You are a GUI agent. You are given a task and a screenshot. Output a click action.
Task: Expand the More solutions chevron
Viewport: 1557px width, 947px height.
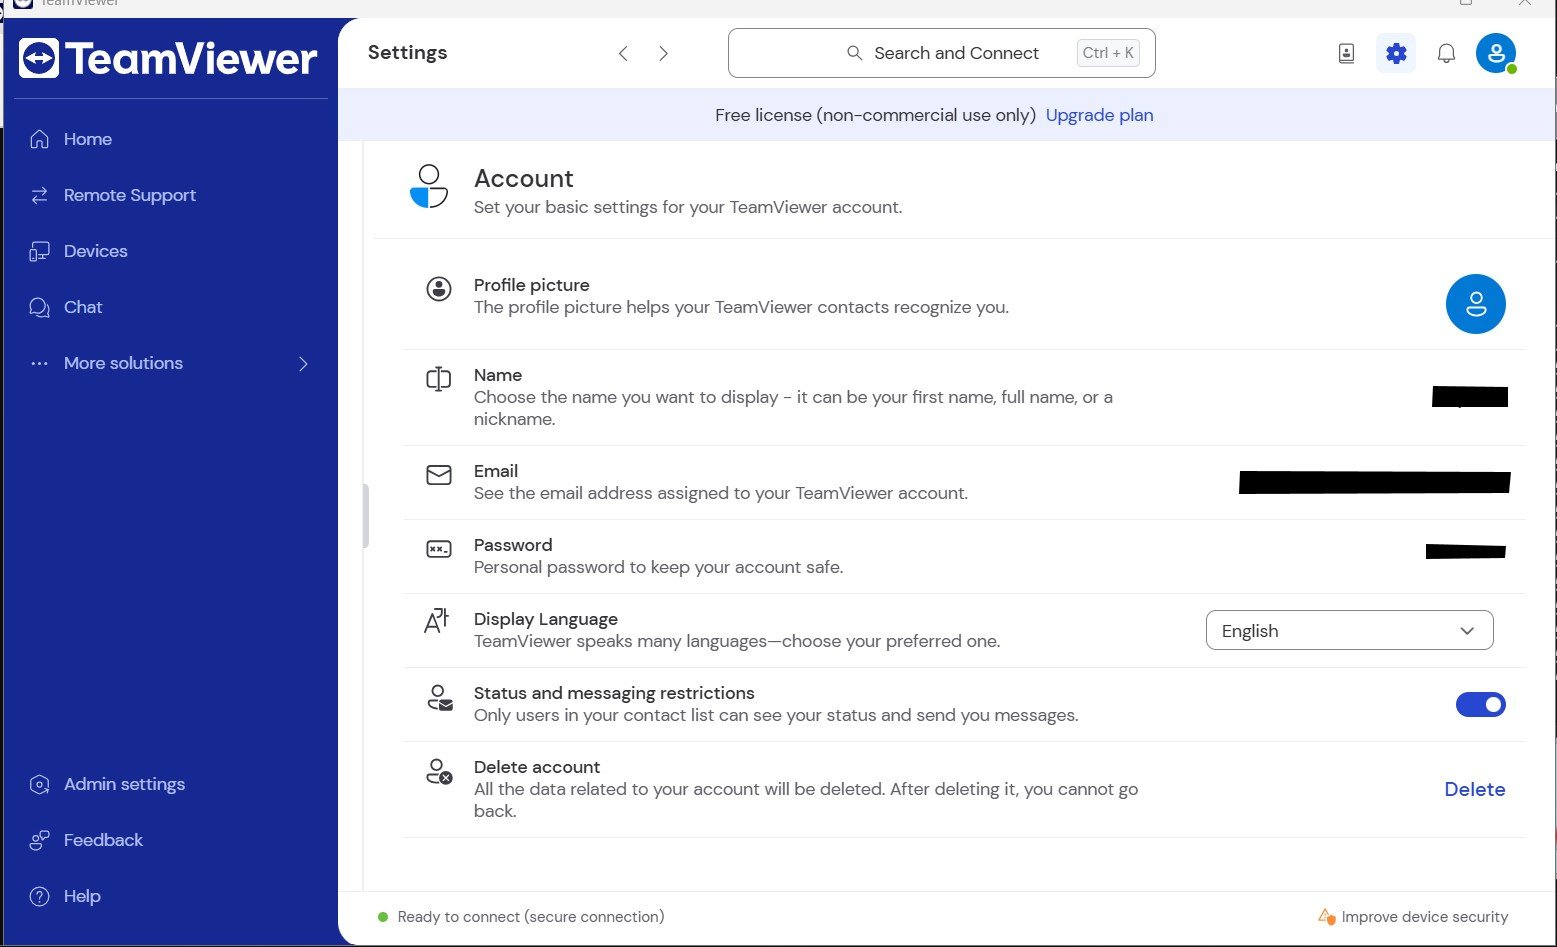click(x=303, y=363)
